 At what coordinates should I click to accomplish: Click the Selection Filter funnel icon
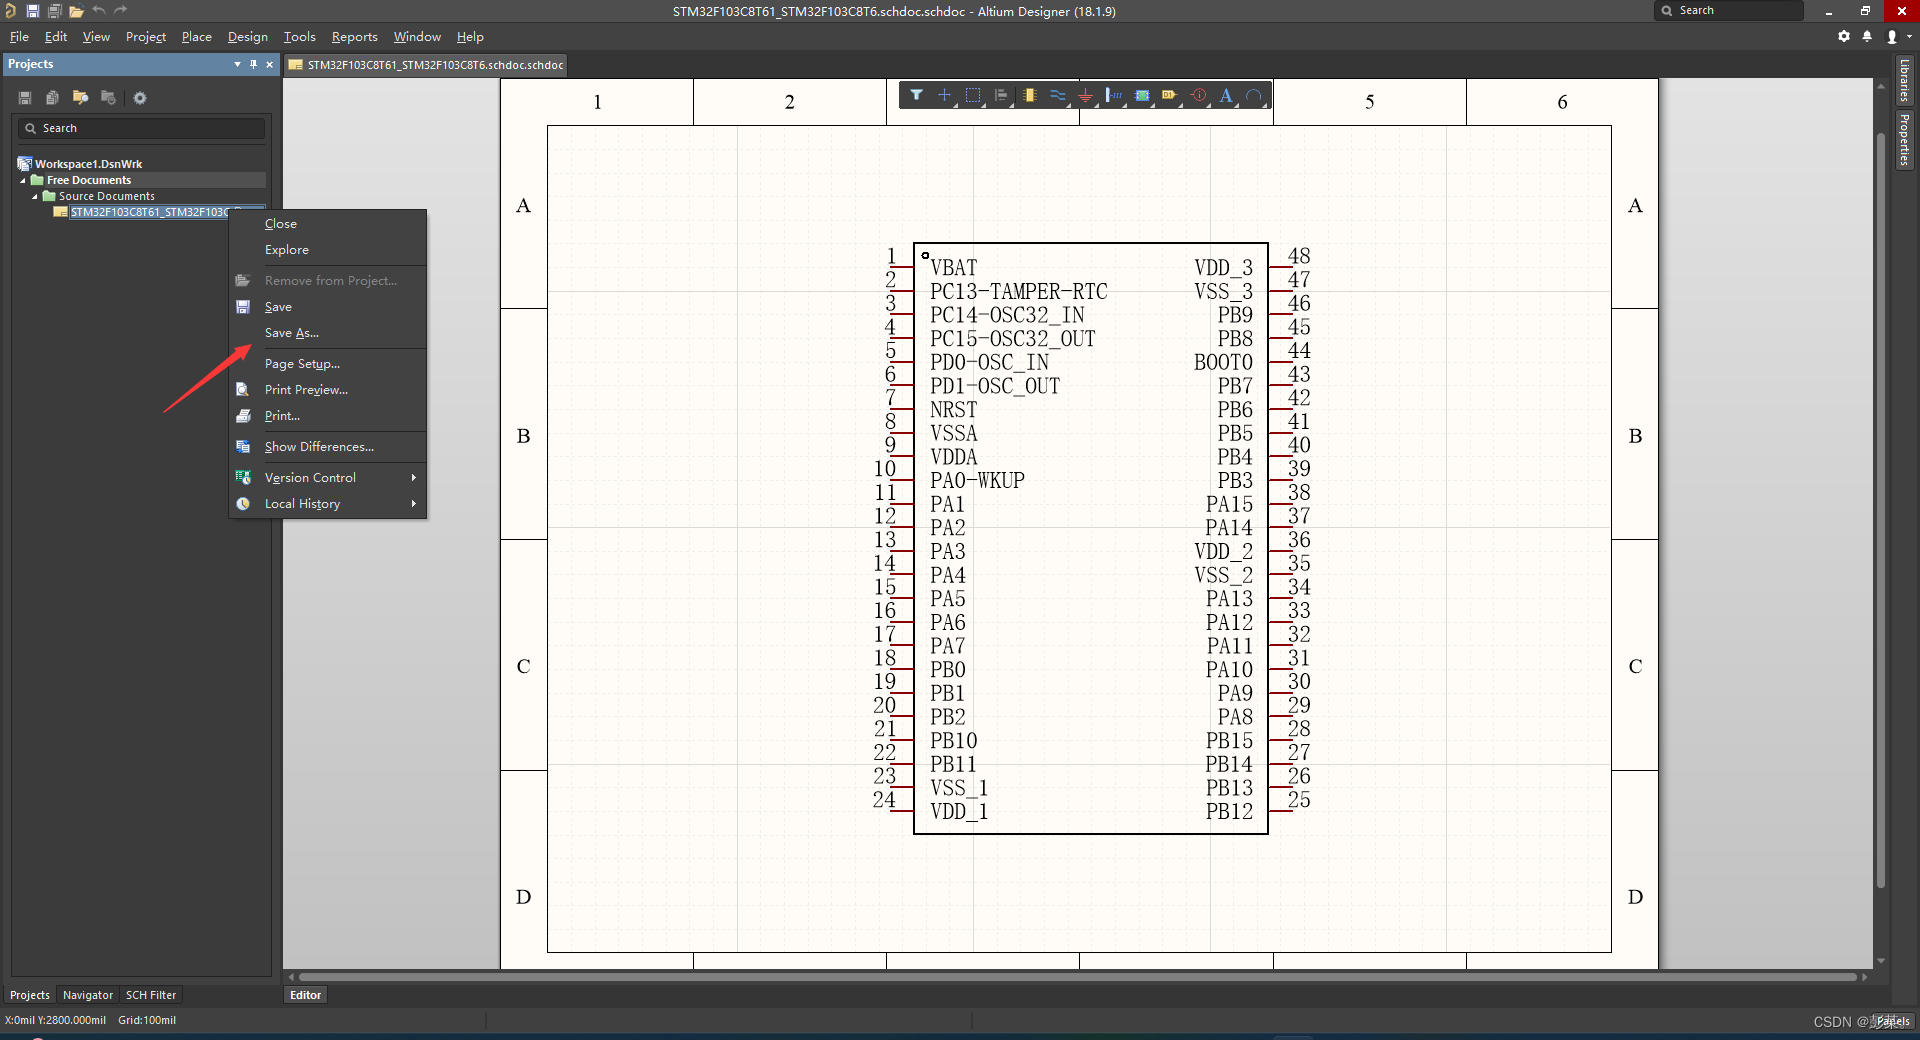point(916,95)
